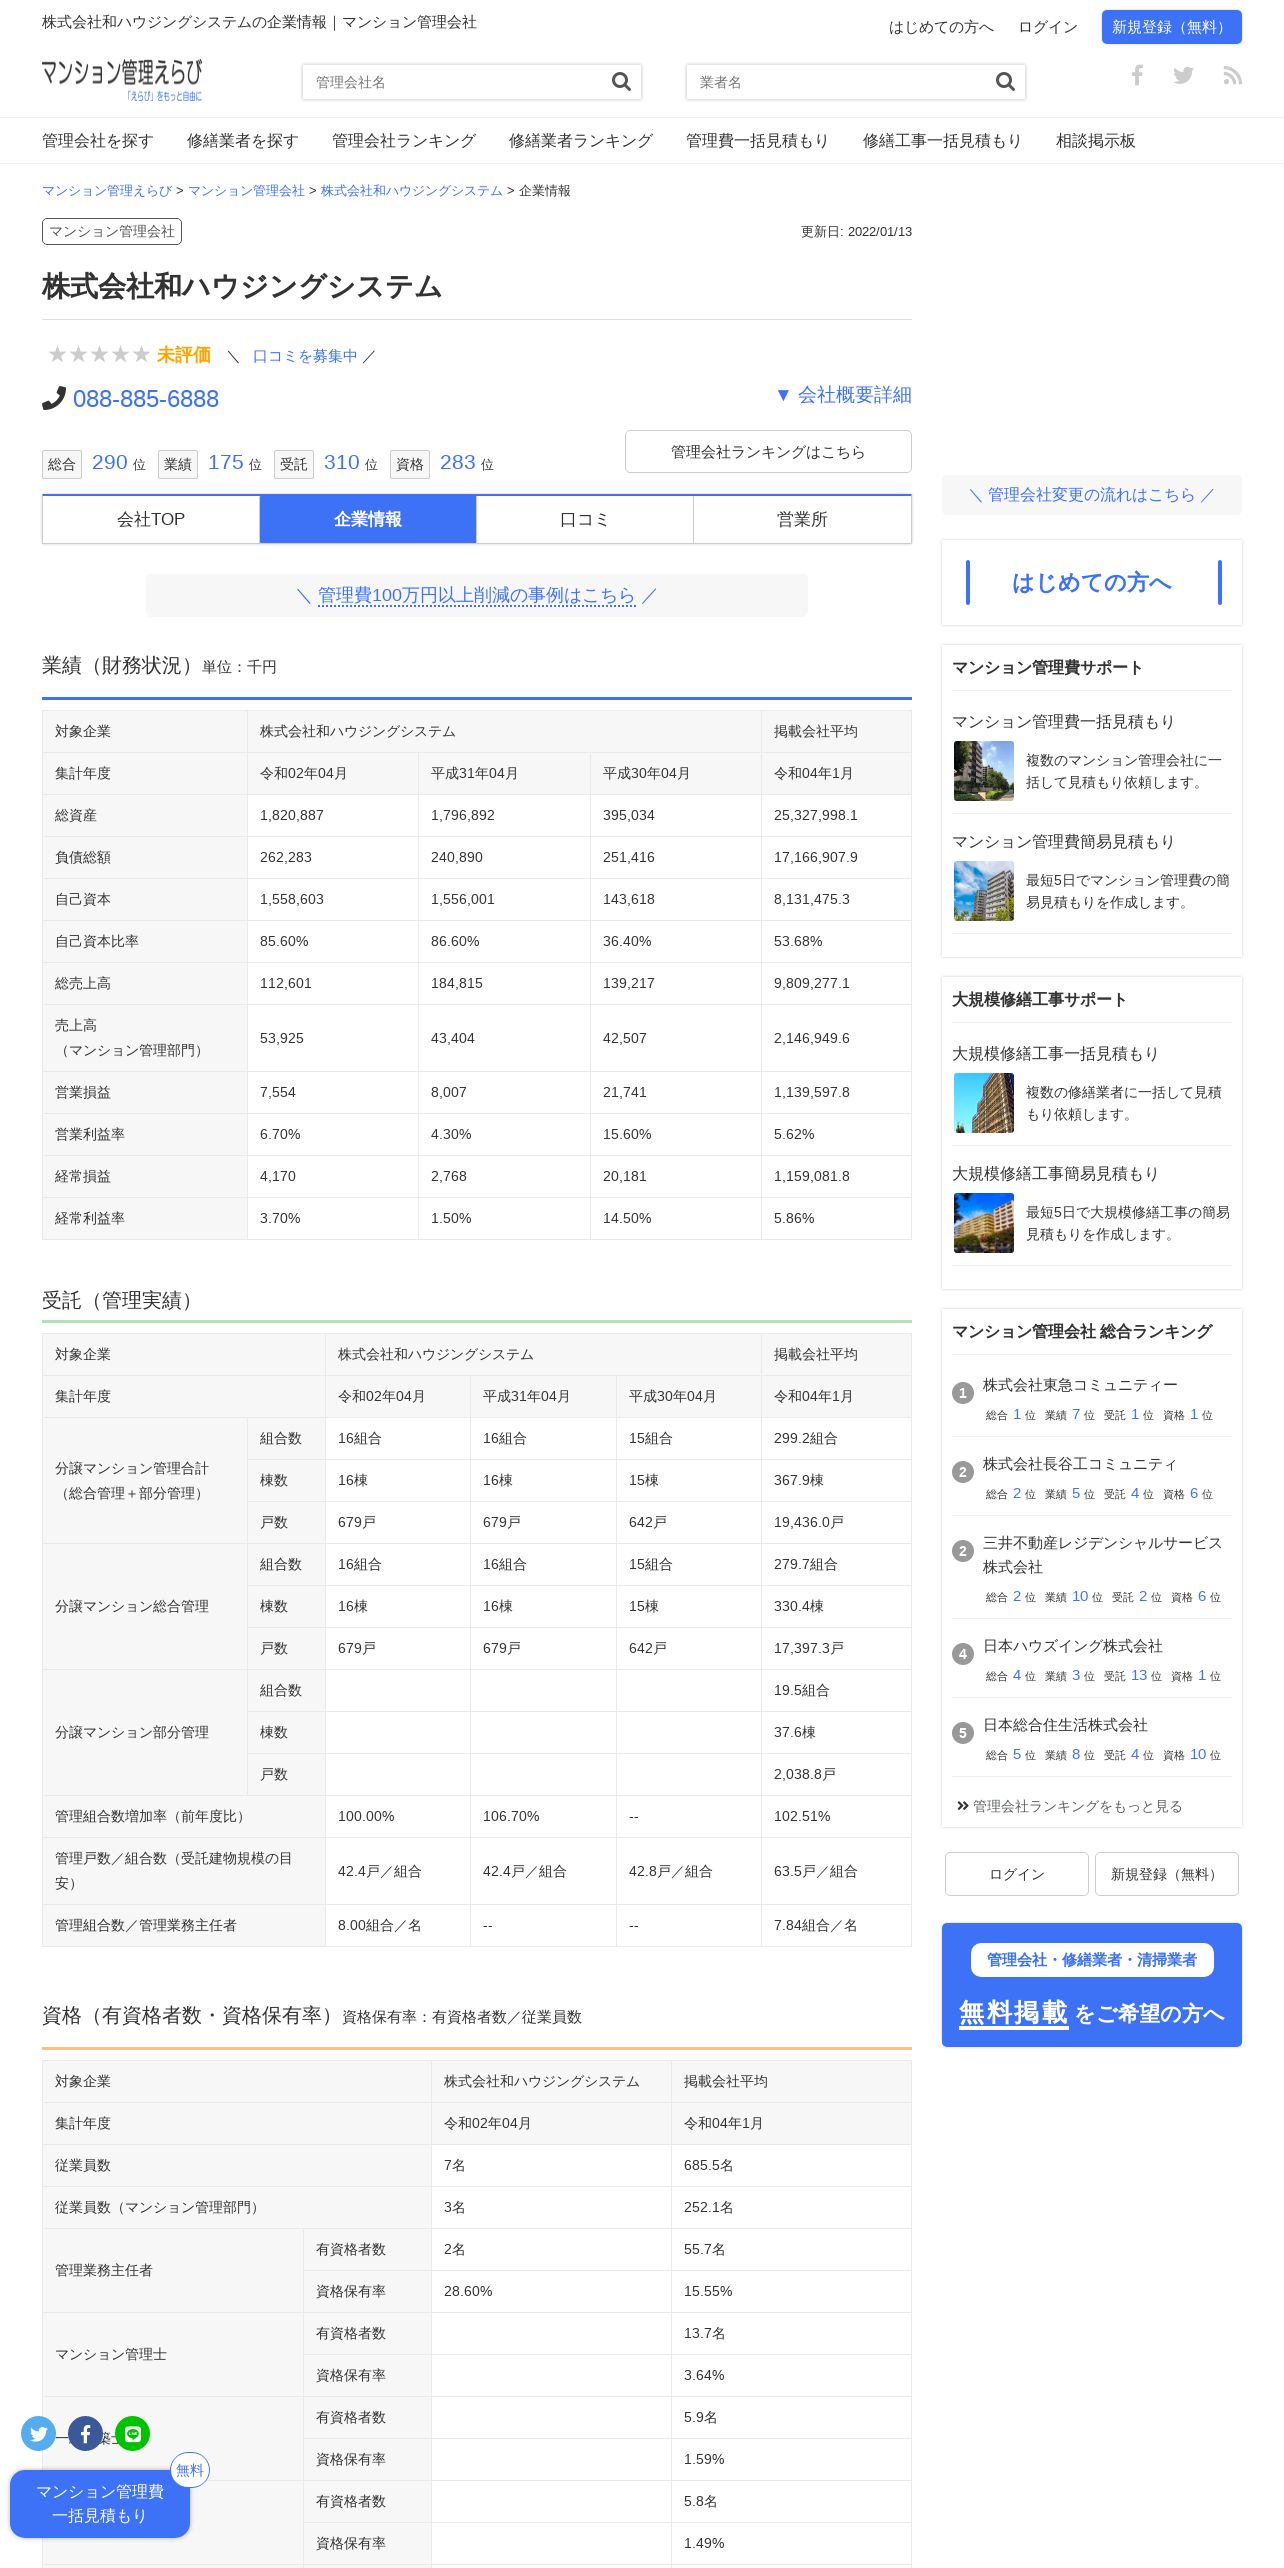Click 資格保有率 value 28.60% cell
1284x2568 pixels.
[x=551, y=2291]
